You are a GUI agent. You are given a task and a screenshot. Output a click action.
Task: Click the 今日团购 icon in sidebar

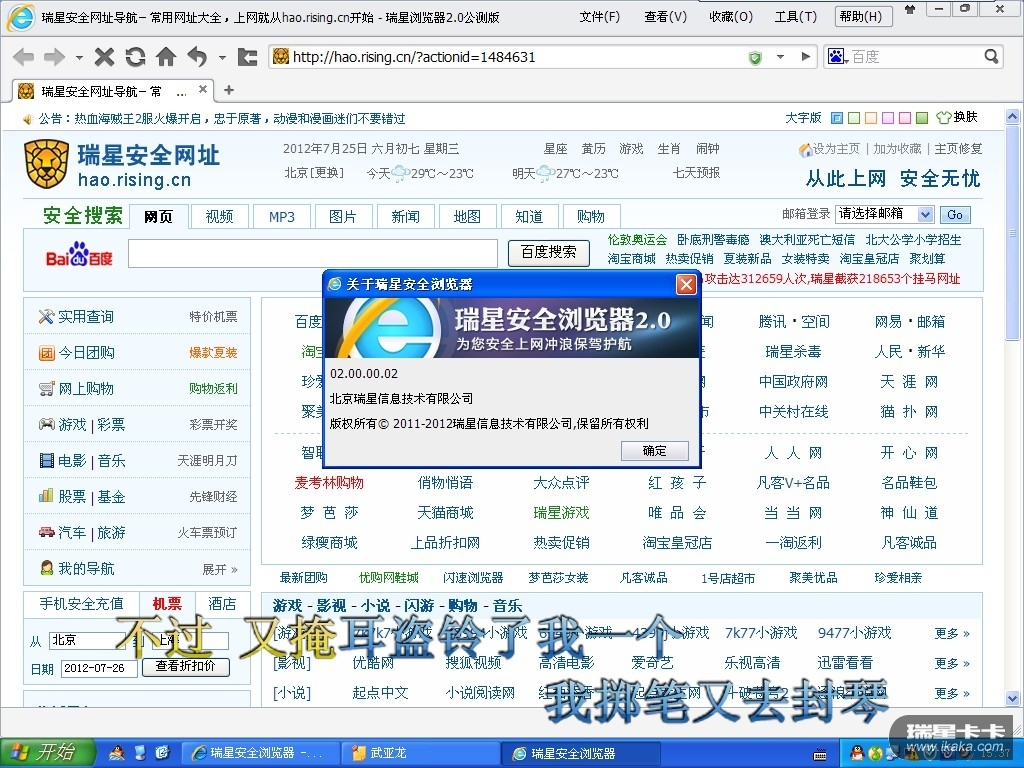(x=46, y=353)
